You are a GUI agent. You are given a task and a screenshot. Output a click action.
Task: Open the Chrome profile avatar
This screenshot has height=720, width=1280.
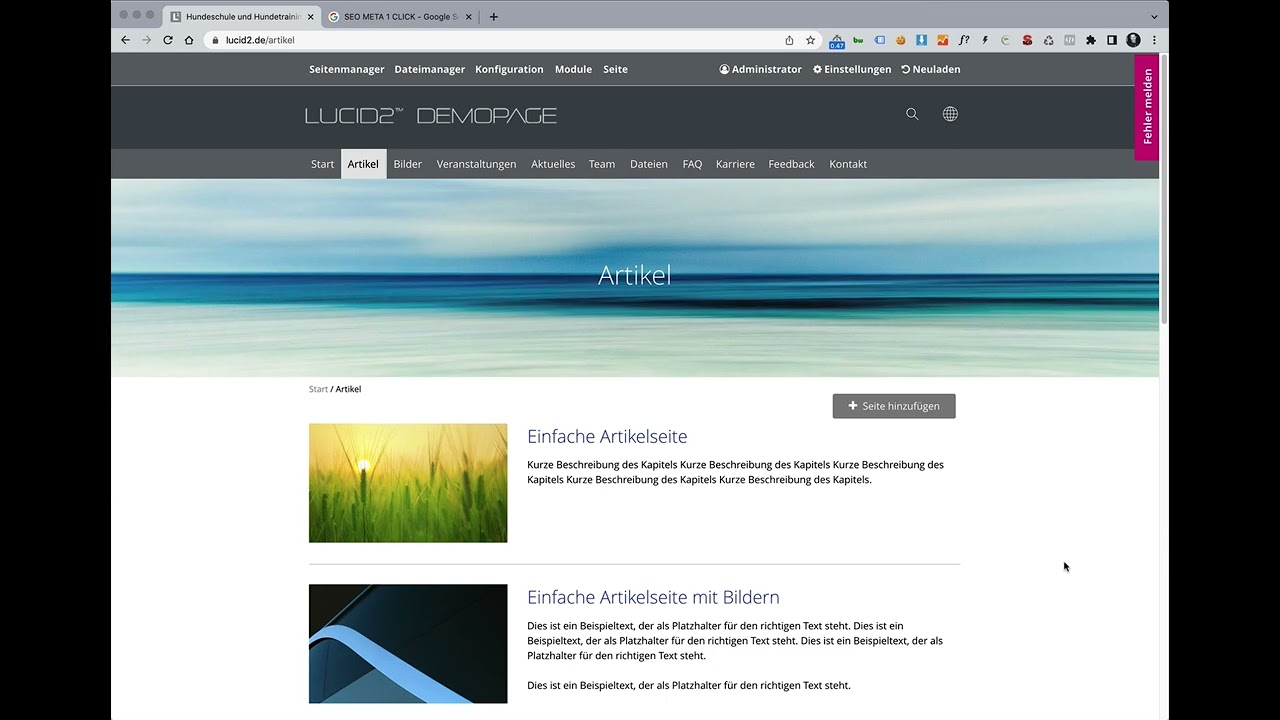pyautogui.click(x=1133, y=40)
